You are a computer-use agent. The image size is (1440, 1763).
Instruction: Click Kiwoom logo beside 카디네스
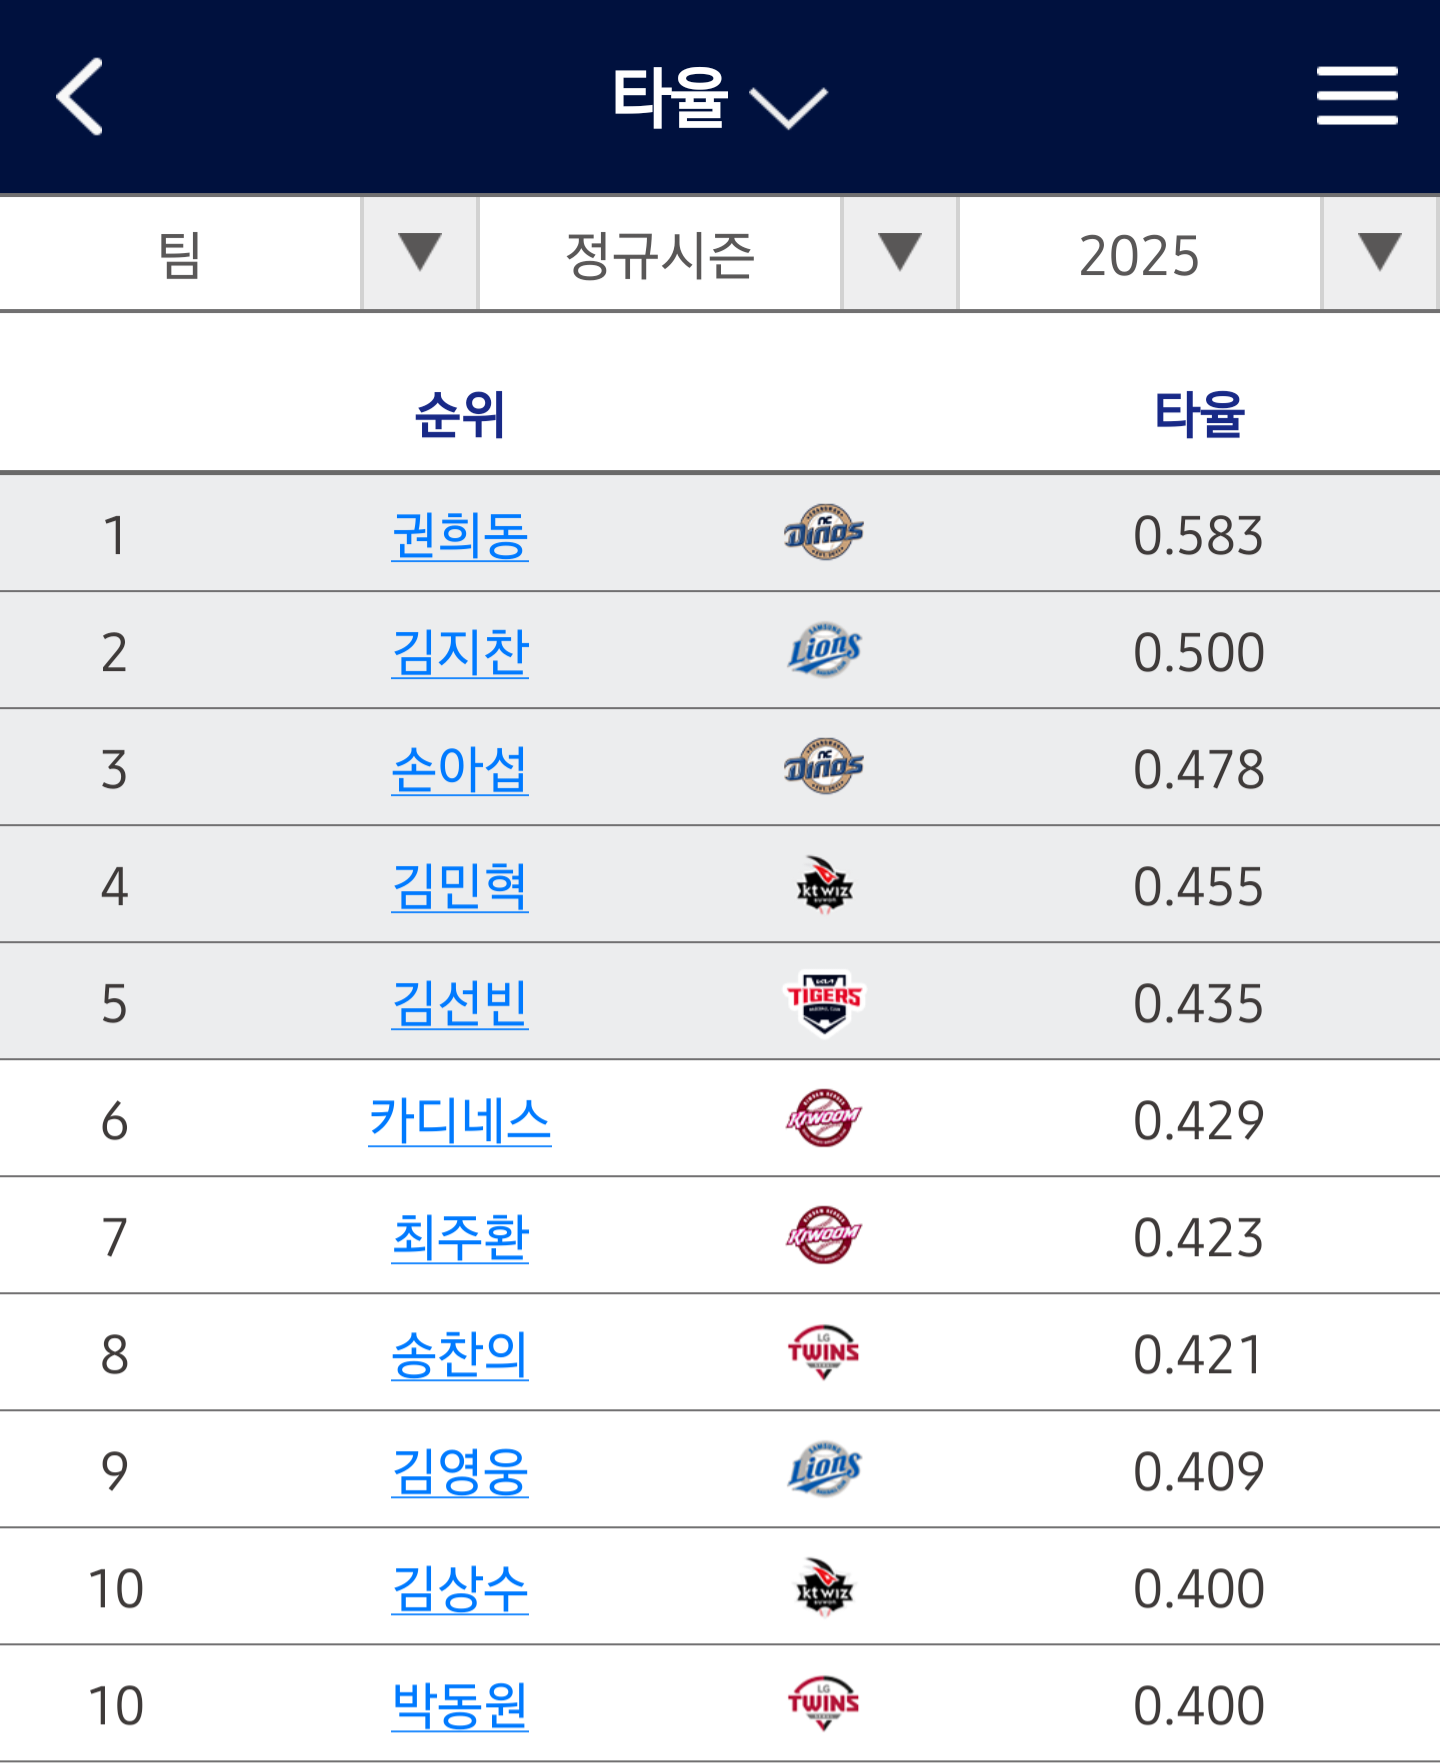click(x=823, y=1118)
